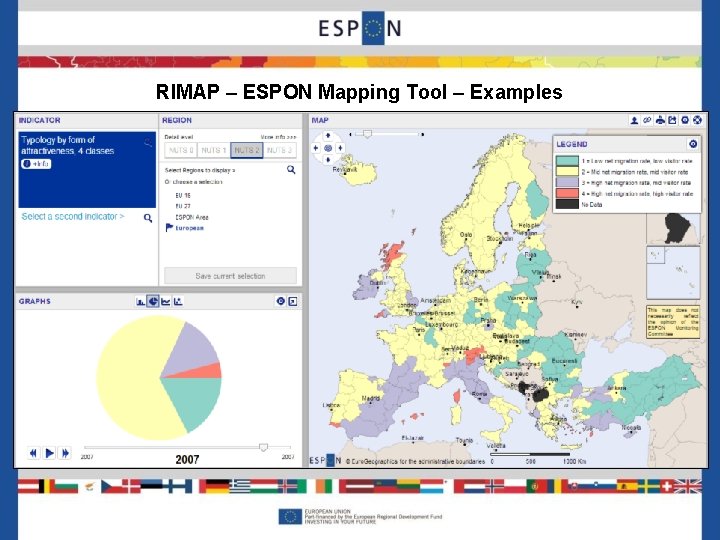Open the Legend settings icon
Image resolution: width=720 pixels, height=540 pixels.
pyautogui.click(x=693, y=144)
